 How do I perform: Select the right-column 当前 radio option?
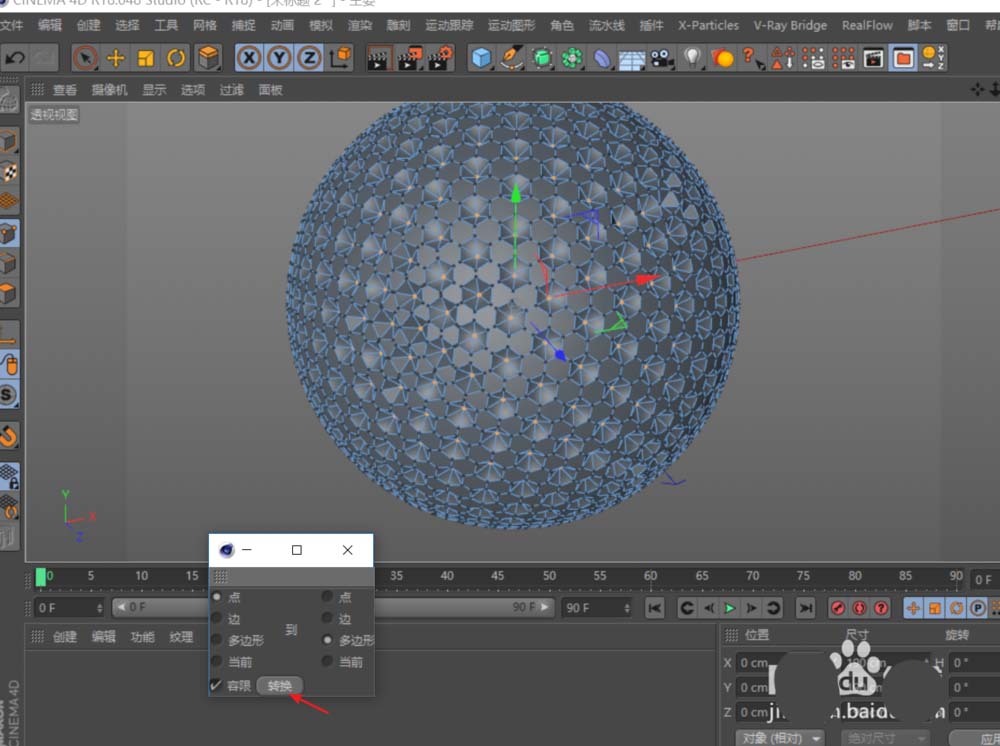(x=327, y=662)
